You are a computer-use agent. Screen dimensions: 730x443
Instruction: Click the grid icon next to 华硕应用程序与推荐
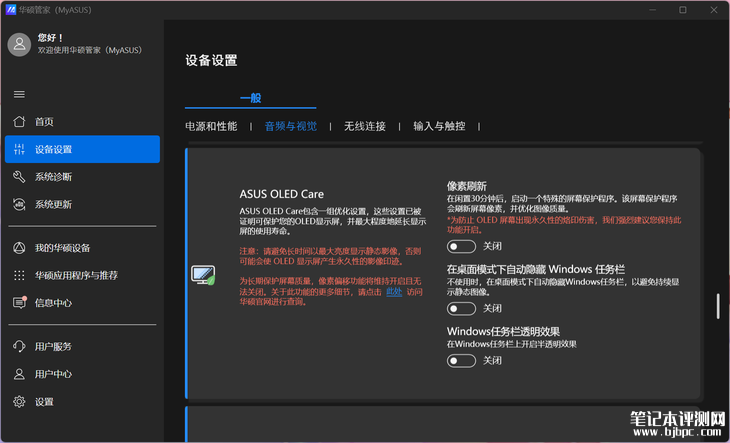pyautogui.click(x=19, y=275)
